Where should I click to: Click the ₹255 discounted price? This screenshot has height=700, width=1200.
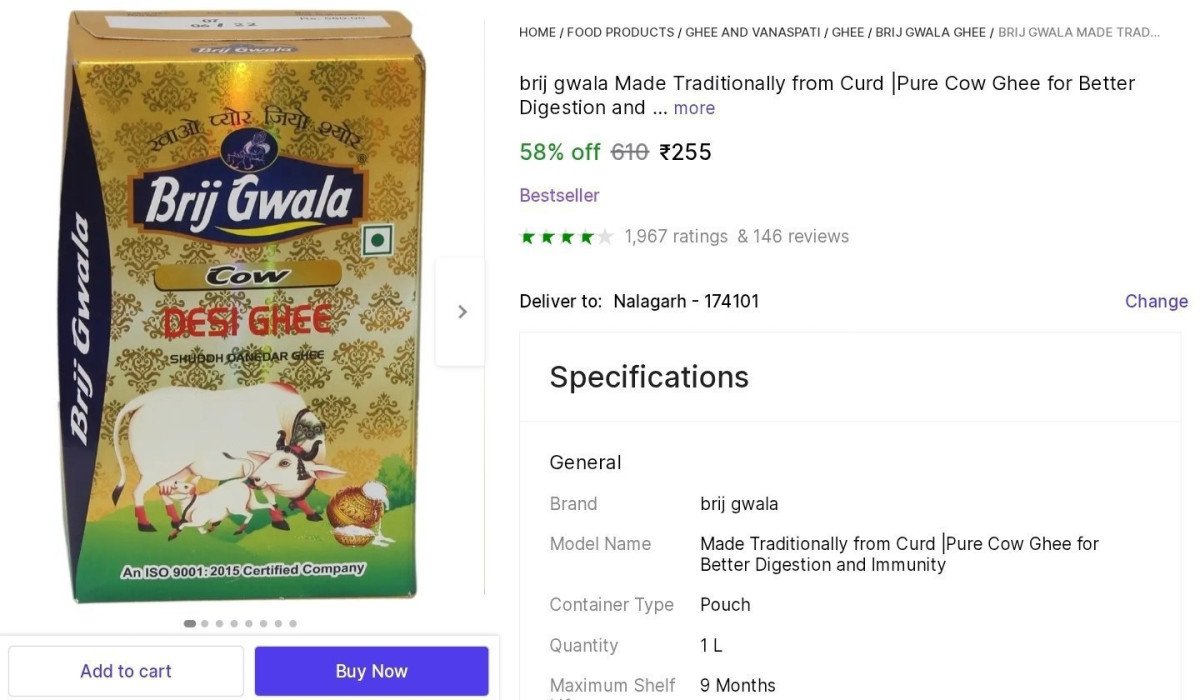tap(685, 152)
